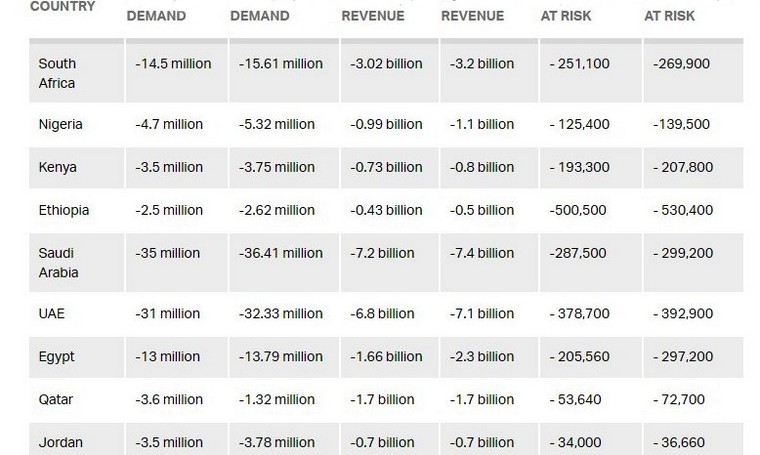Select the South Africa country cell

pos(57,73)
